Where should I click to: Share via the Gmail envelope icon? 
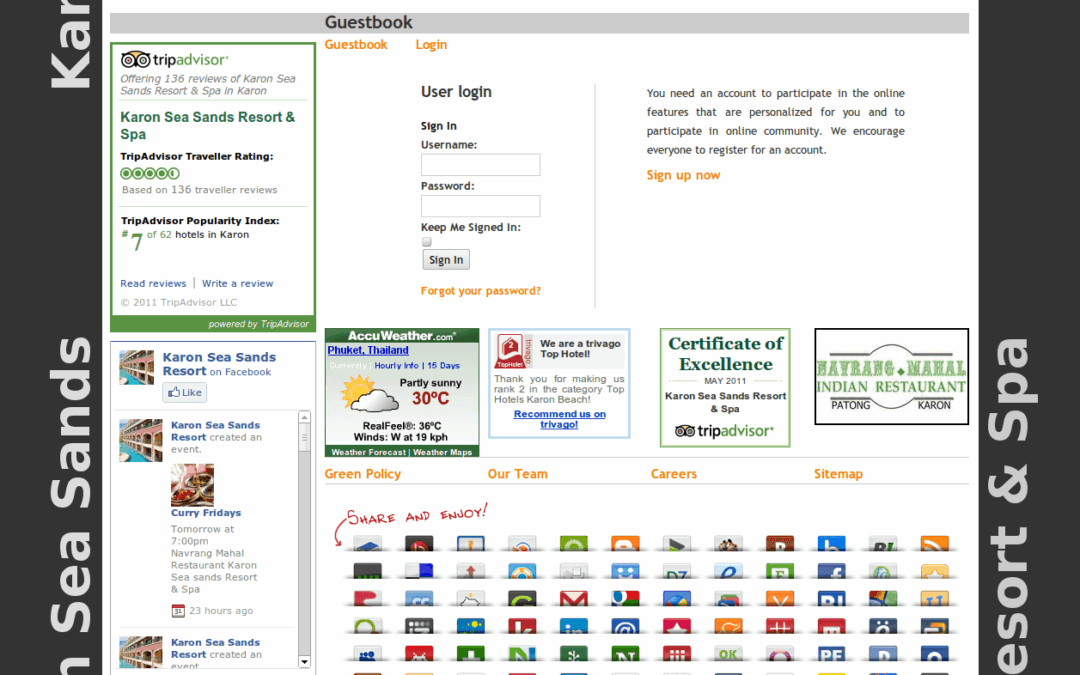[x=574, y=599]
